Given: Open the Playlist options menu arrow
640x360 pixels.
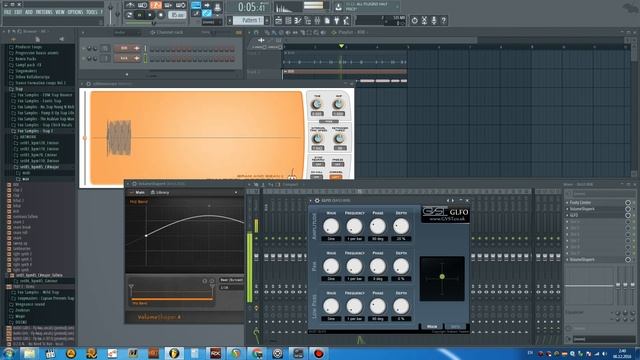Looking at the screenshot, I should tap(249, 32).
